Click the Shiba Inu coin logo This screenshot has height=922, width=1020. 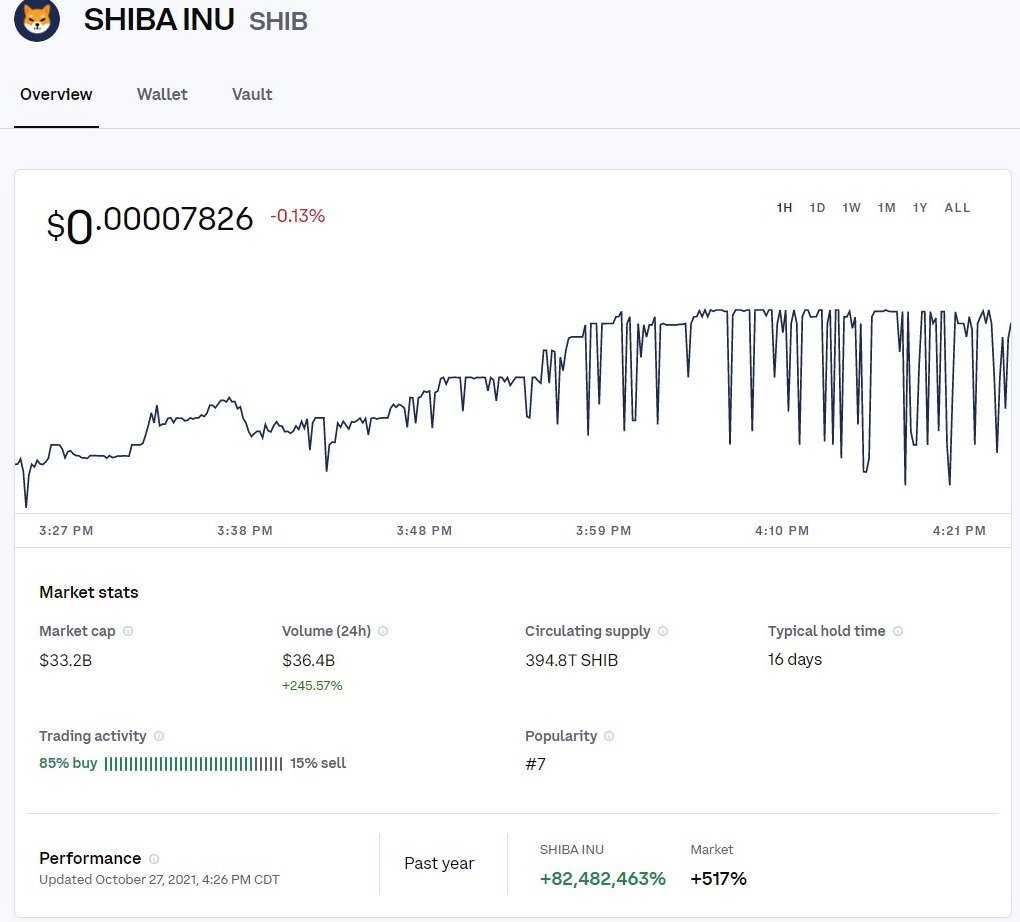pyautogui.click(x=37, y=20)
